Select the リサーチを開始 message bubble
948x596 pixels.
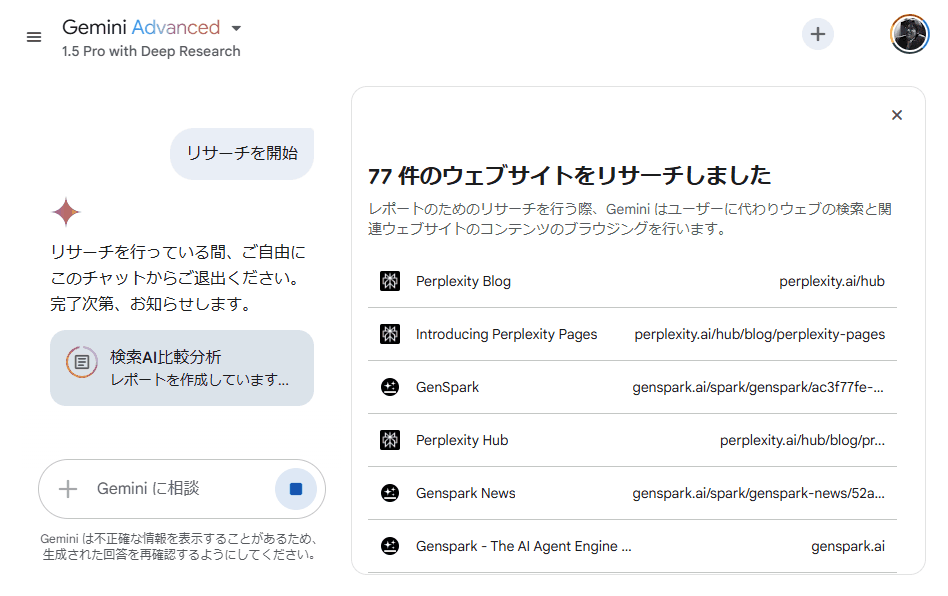click(x=242, y=154)
